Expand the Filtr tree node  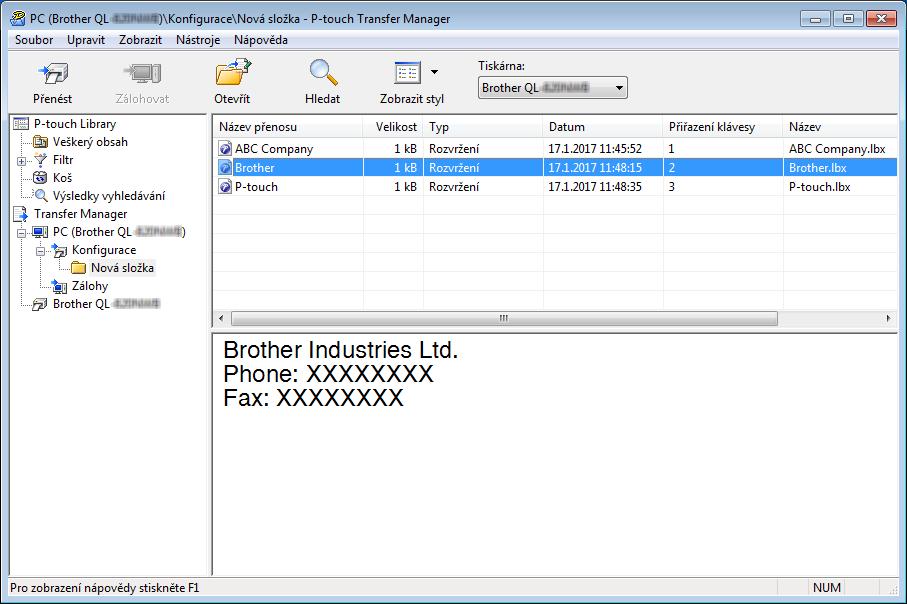click(21, 161)
